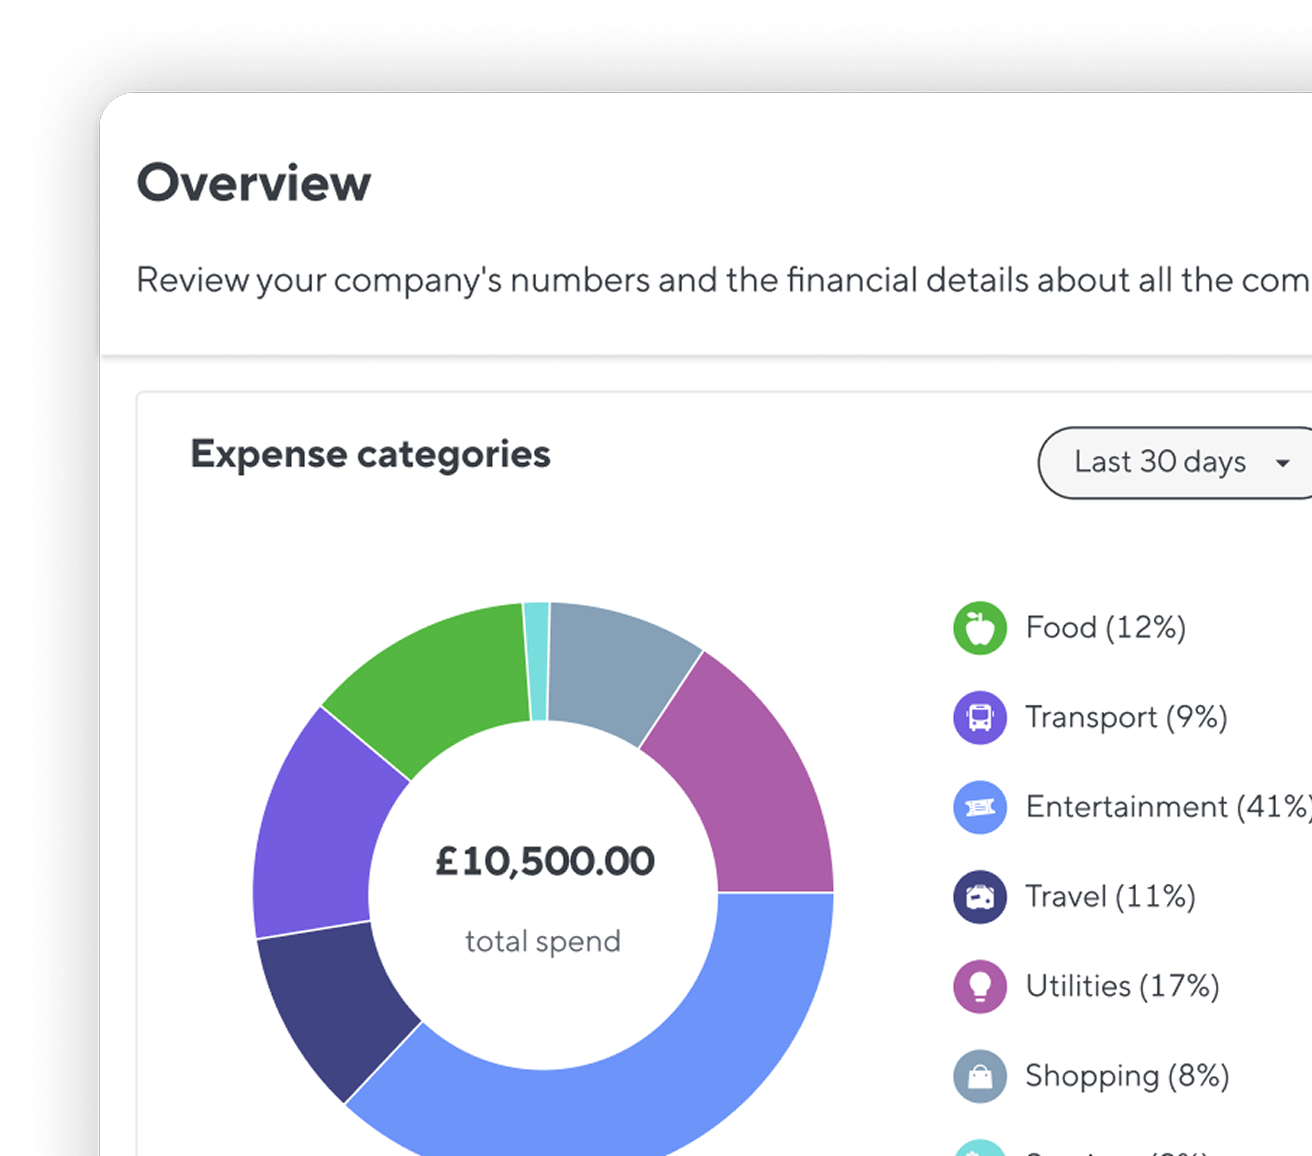Click the Travel (11%) legend label
The height and width of the screenshot is (1156, 1312).
click(x=1110, y=896)
